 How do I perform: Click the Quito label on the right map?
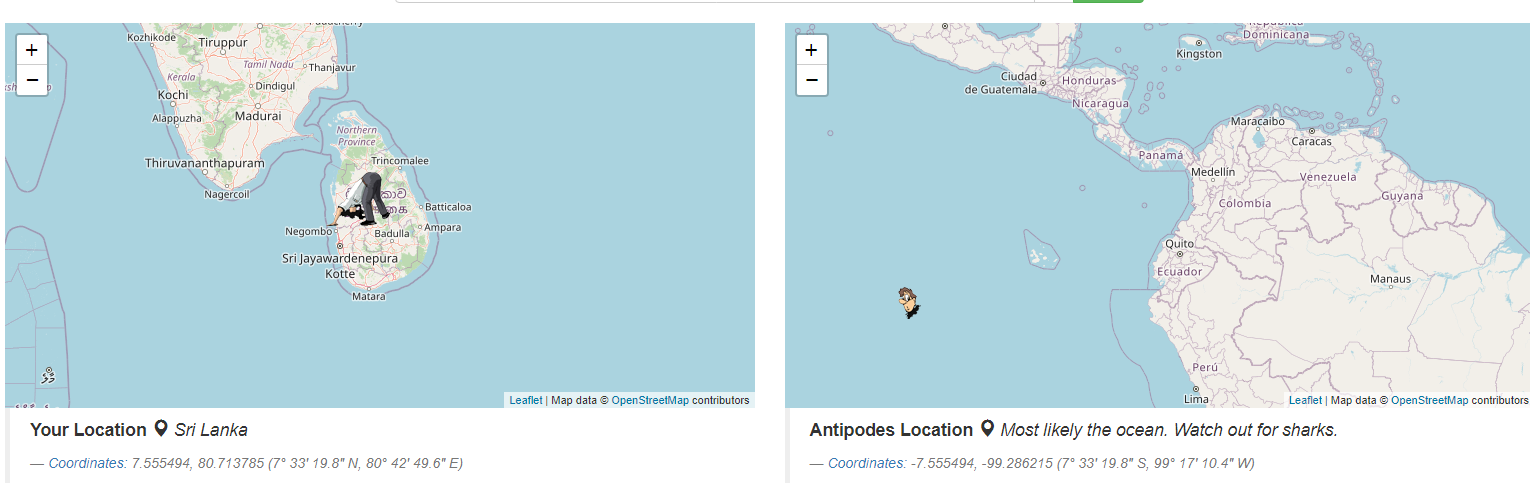[x=1180, y=244]
